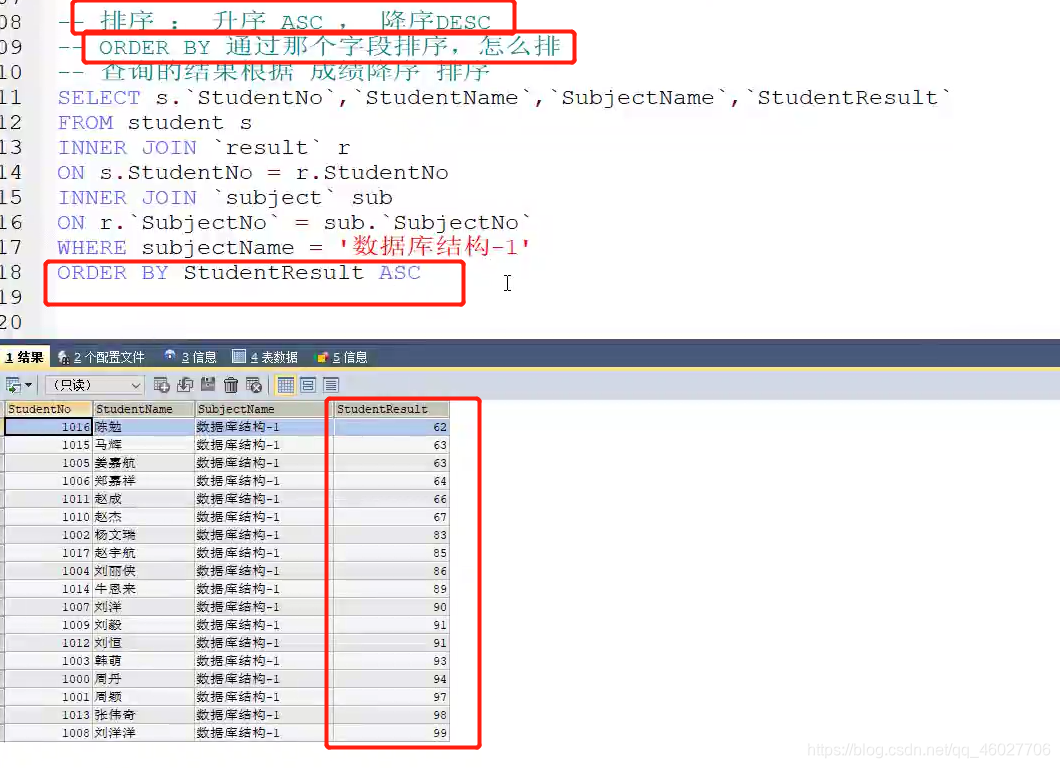
Task: Open the export results icon
Action: (13, 385)
